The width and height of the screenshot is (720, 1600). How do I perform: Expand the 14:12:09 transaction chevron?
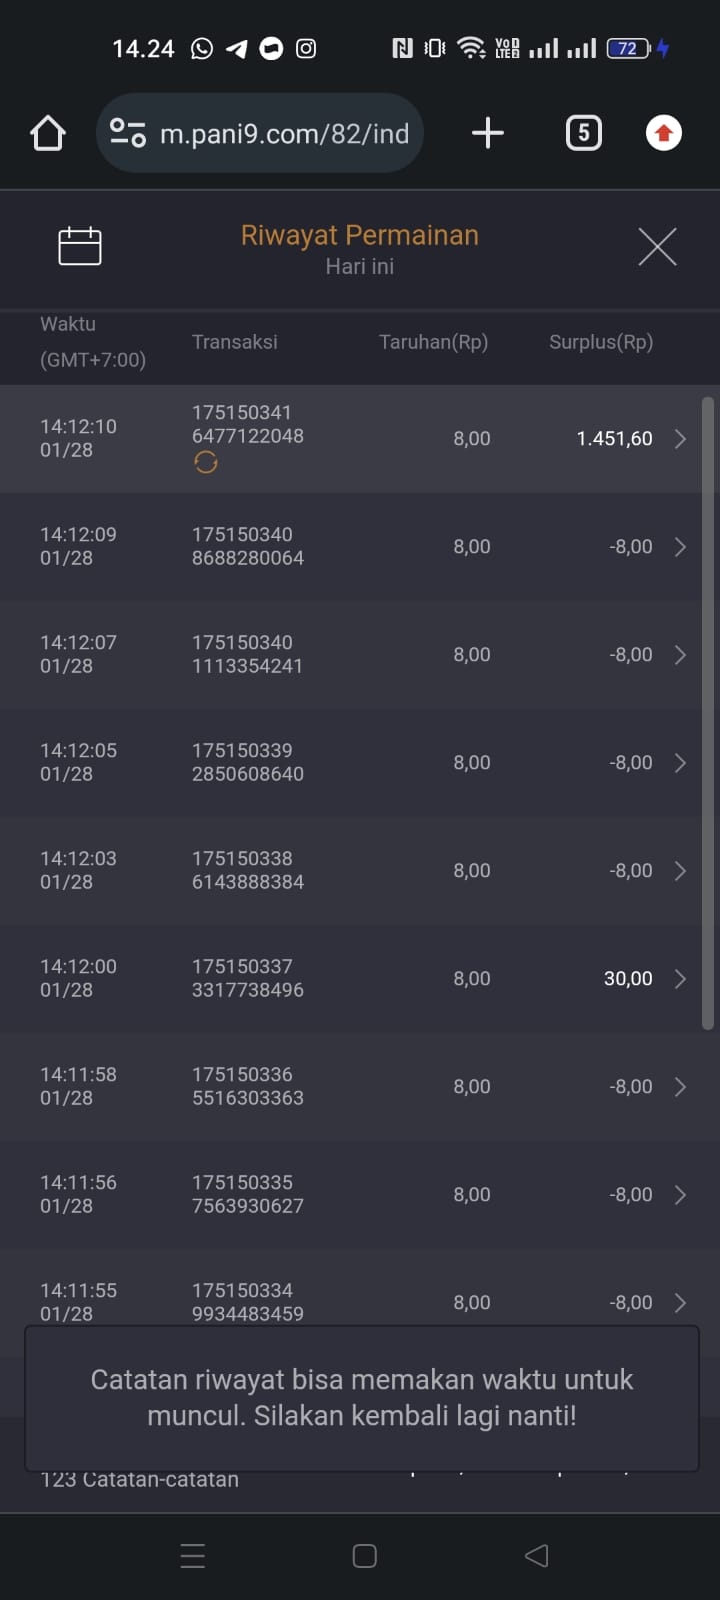pos(680,547)
